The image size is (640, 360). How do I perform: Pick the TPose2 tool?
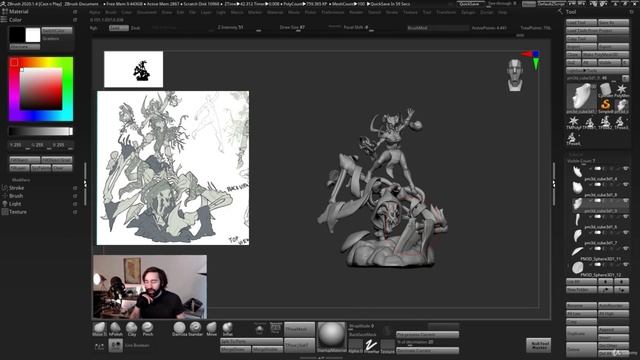click(605, 122)
